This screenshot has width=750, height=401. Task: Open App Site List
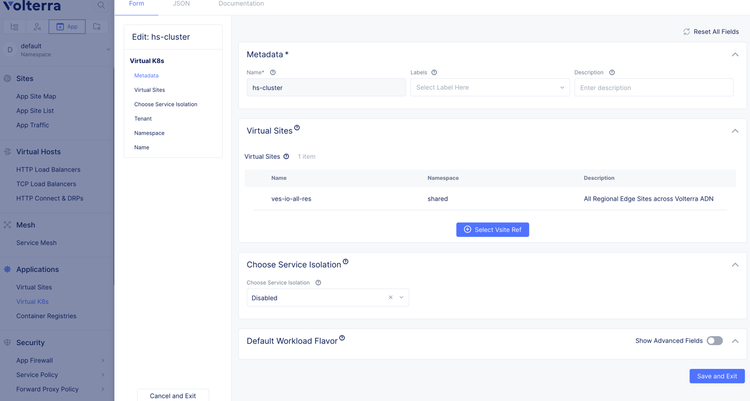35,111
